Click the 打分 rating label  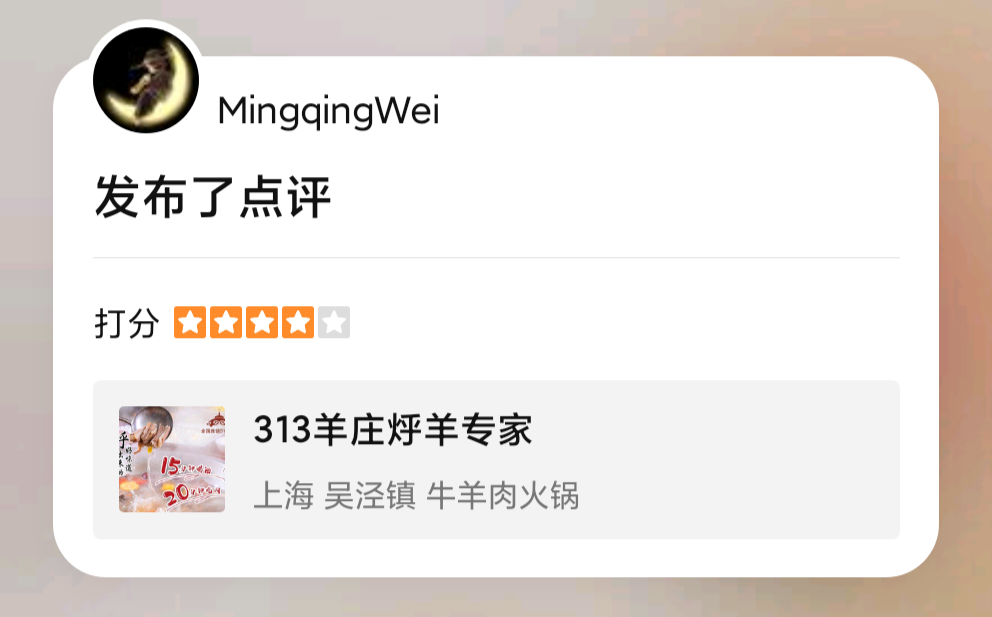pyautogui.click(x=127, y=323)
